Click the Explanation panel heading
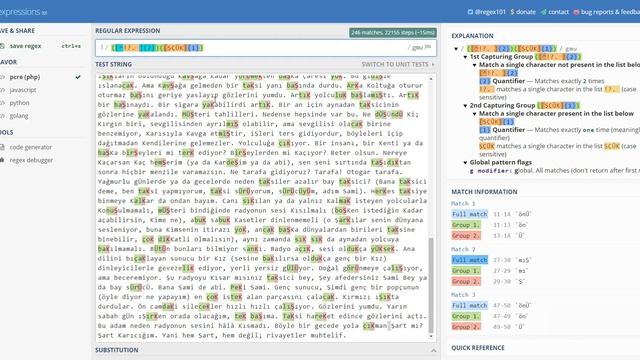 [x=472, y=36]
